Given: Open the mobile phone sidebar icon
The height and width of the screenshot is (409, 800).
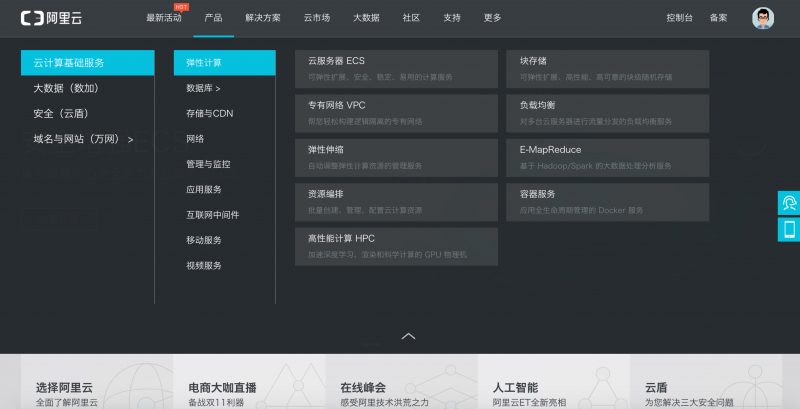Looking at the screenshot, I should 789,229.
